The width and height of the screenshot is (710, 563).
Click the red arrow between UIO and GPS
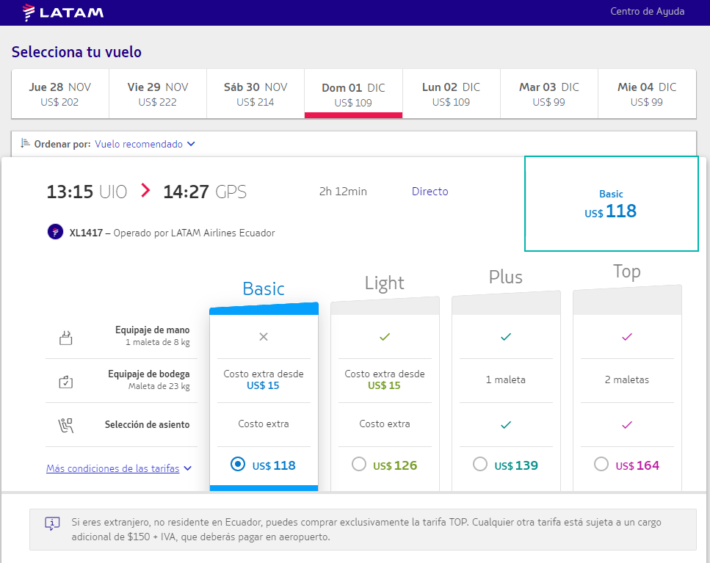tap(145, 190)
